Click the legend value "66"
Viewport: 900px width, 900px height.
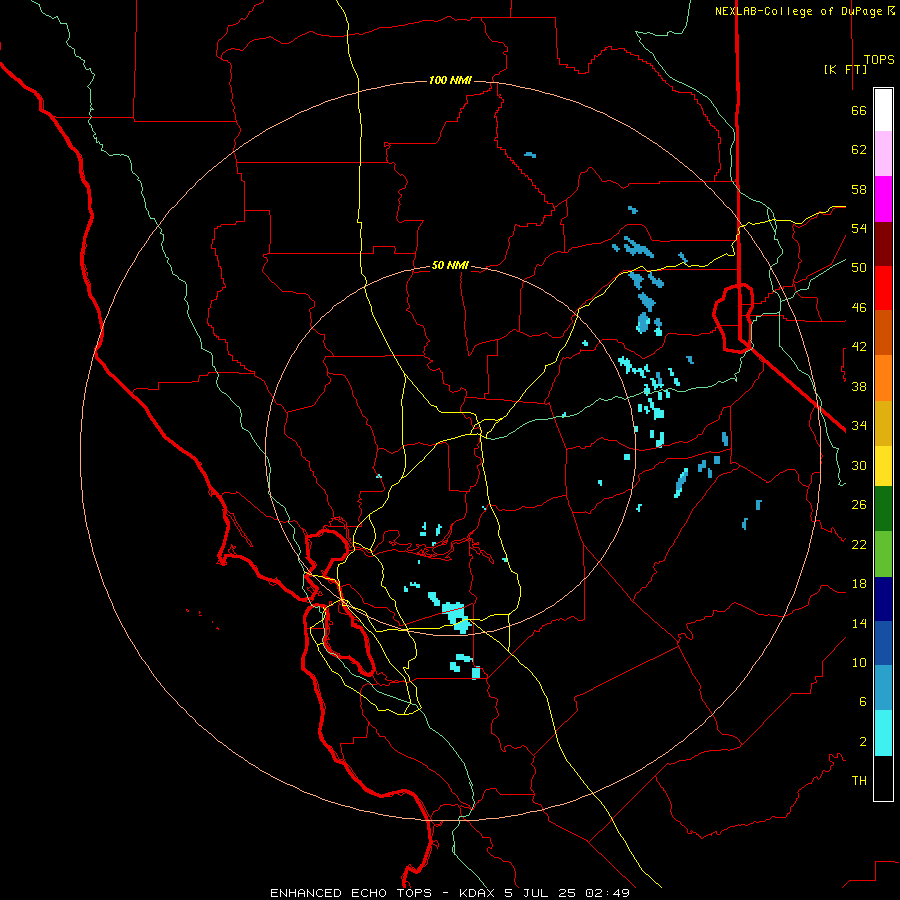[x=859, y=111]
